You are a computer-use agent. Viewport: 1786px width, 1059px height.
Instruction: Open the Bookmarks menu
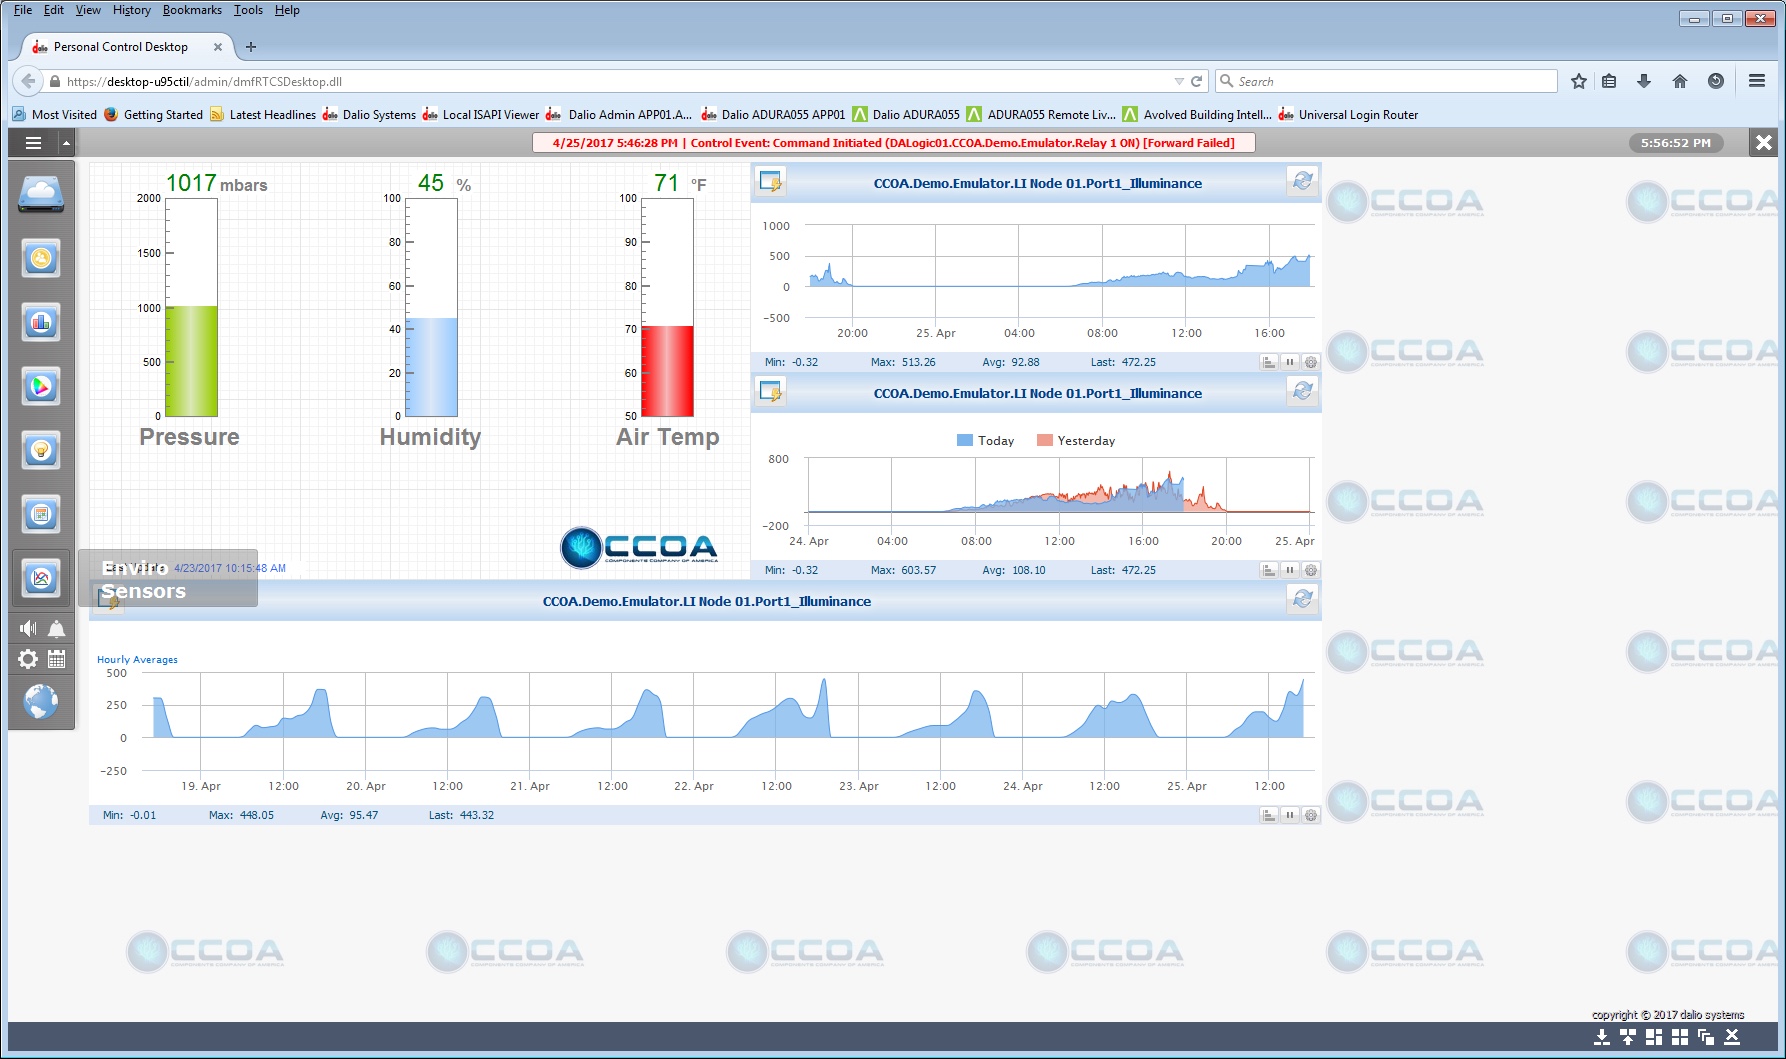pos(192,10)
